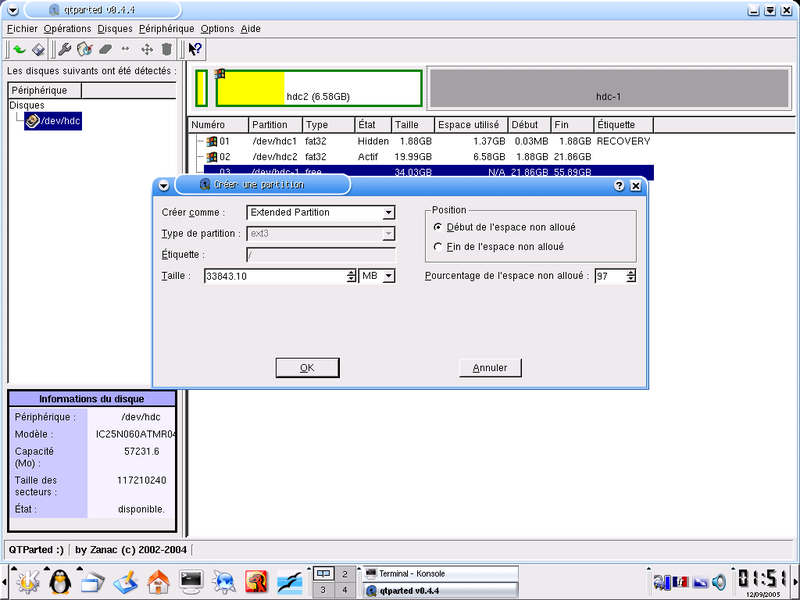Image resolution: width=800 pixels, height=600 pixels.
Task: Click the Commit (floppy disk) toolbar icon
Action: coord(39,49)
